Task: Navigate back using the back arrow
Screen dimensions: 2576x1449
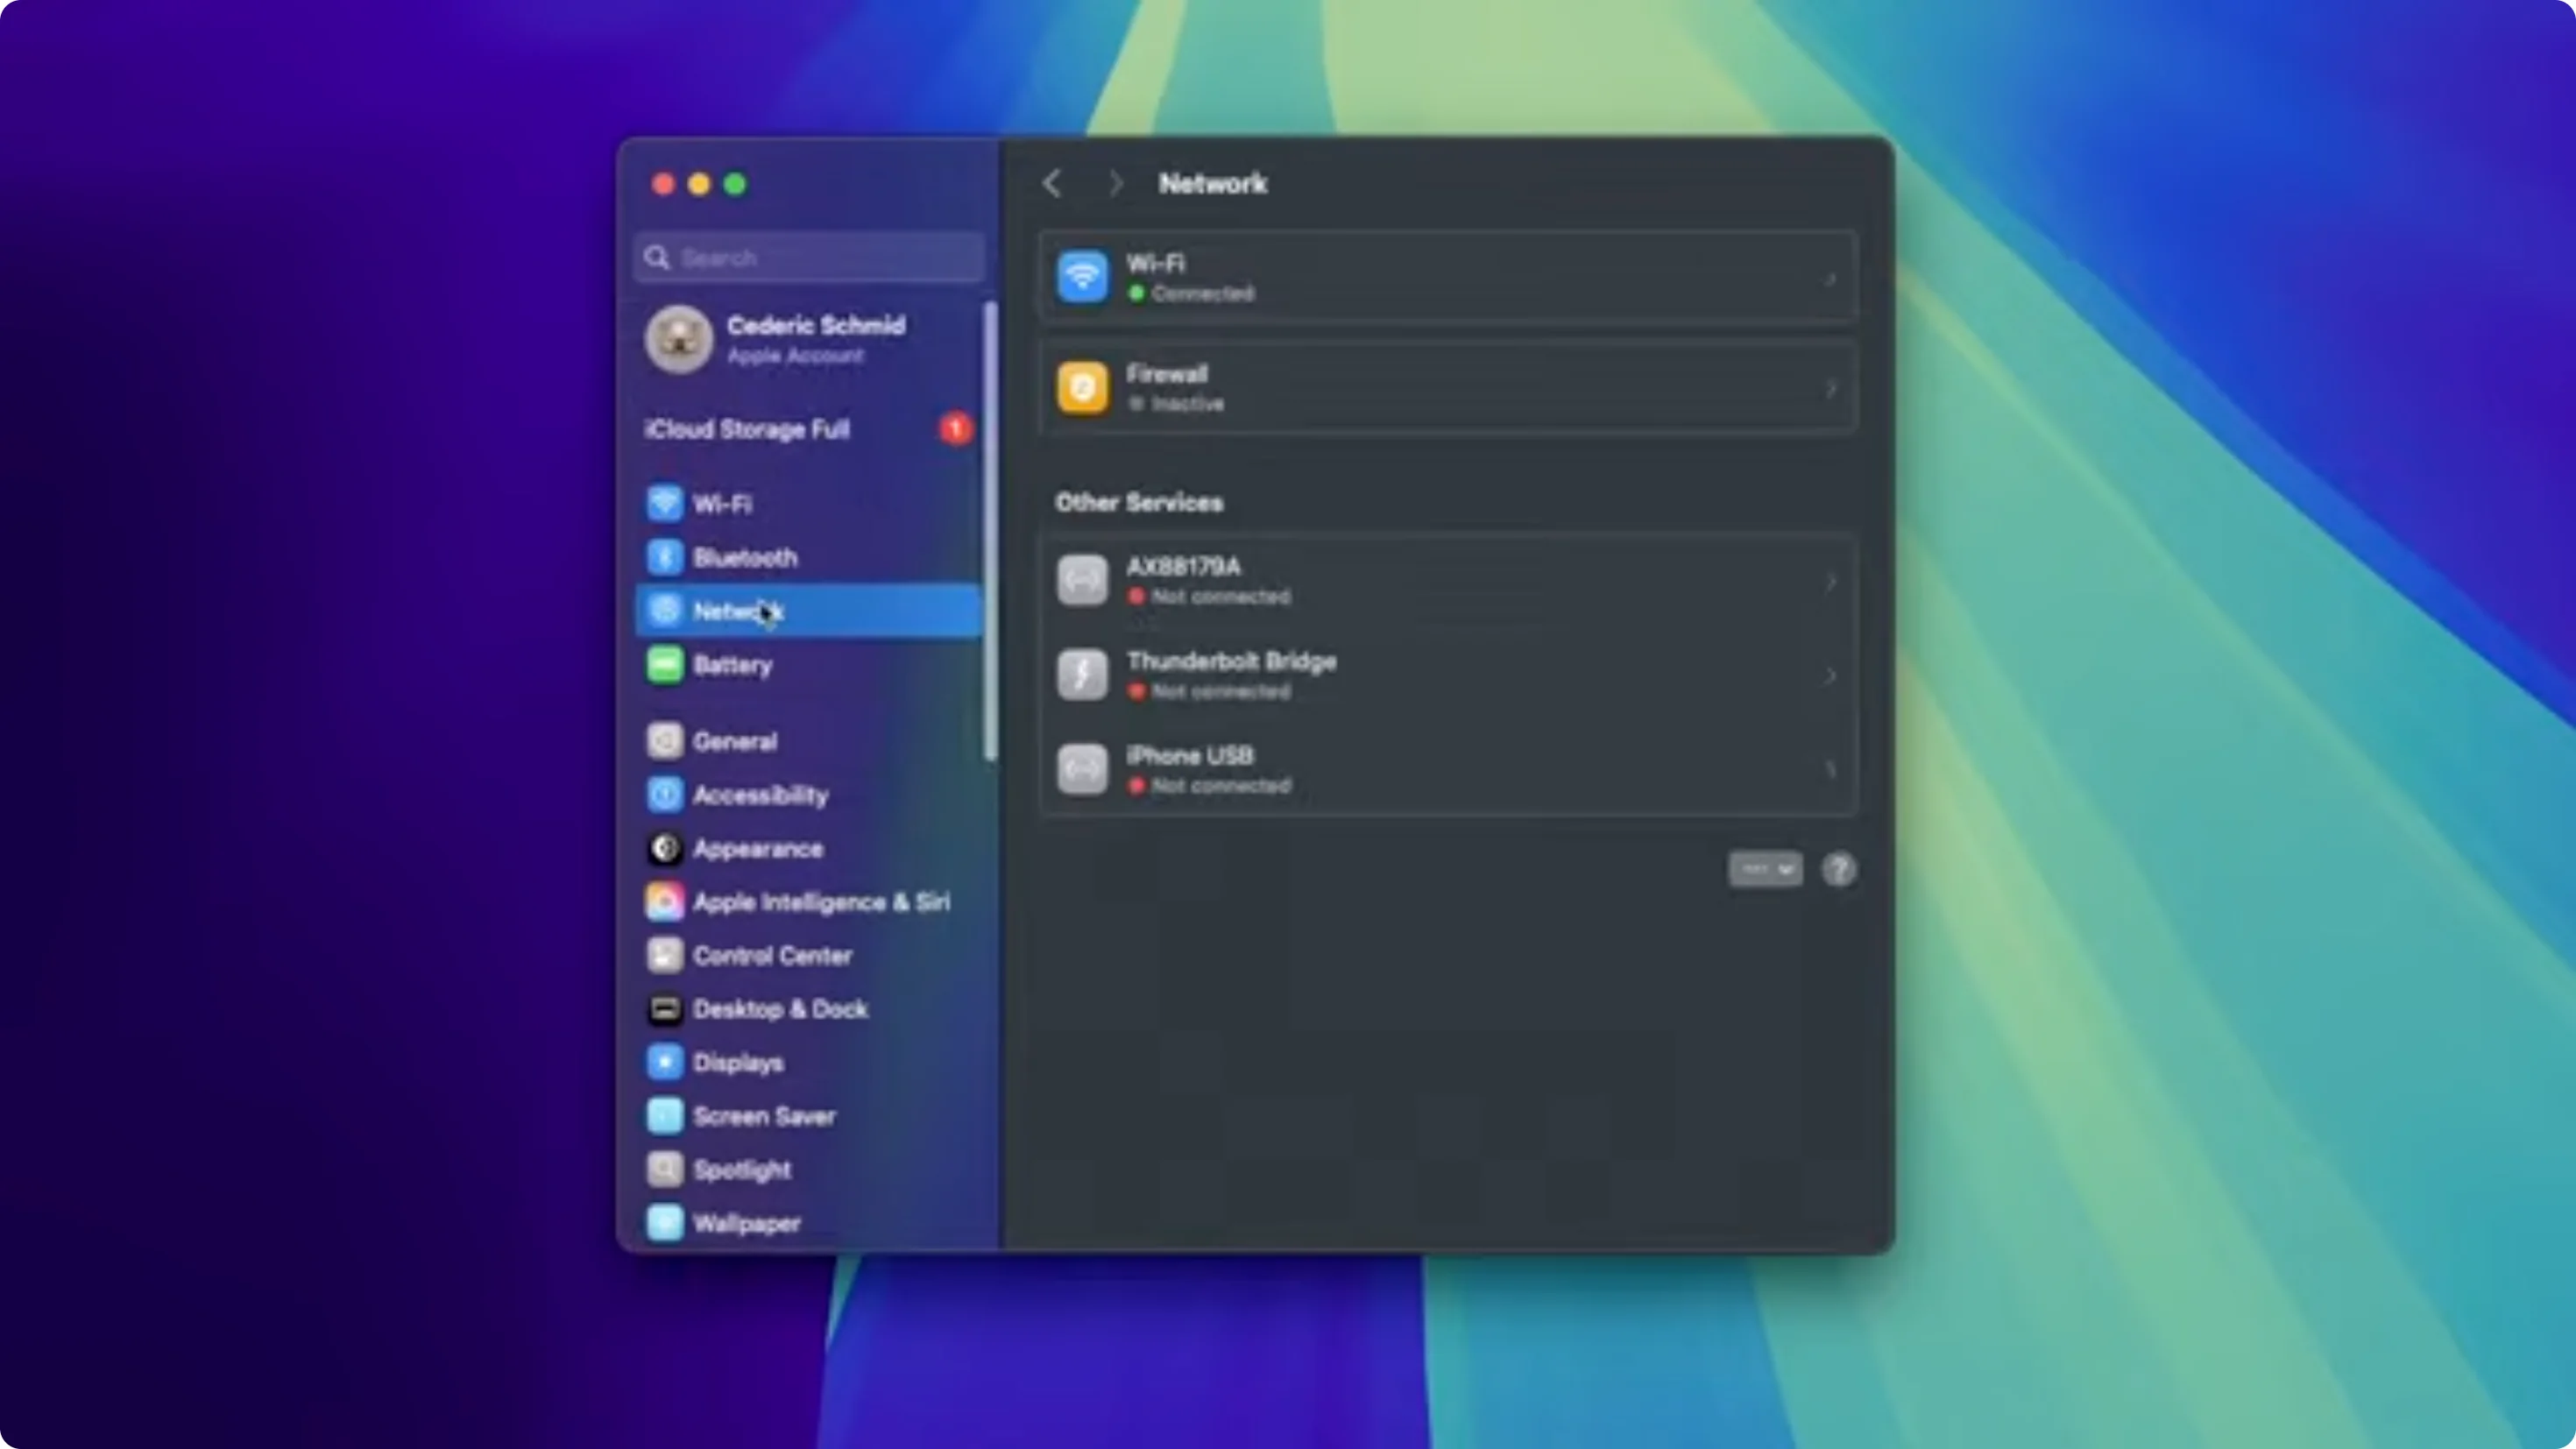Action: pos(1053,183)
